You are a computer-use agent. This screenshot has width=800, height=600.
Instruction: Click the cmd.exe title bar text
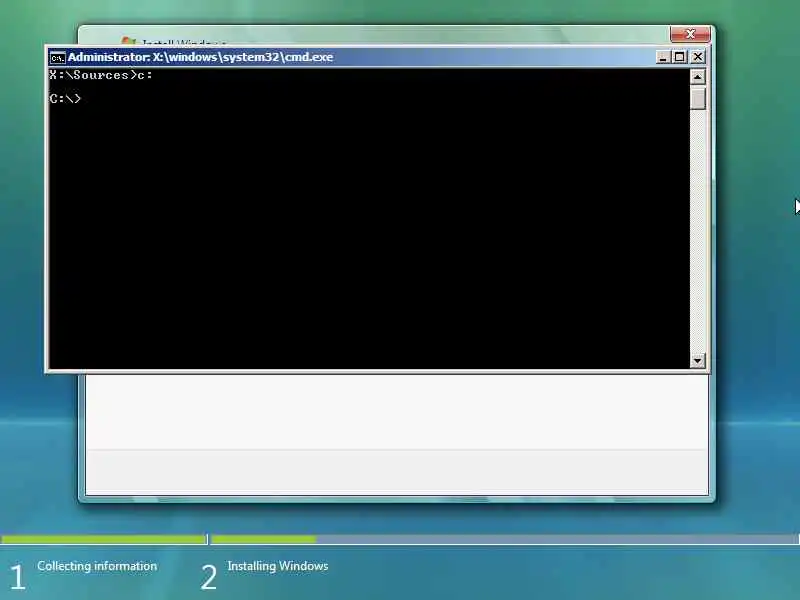201,57
